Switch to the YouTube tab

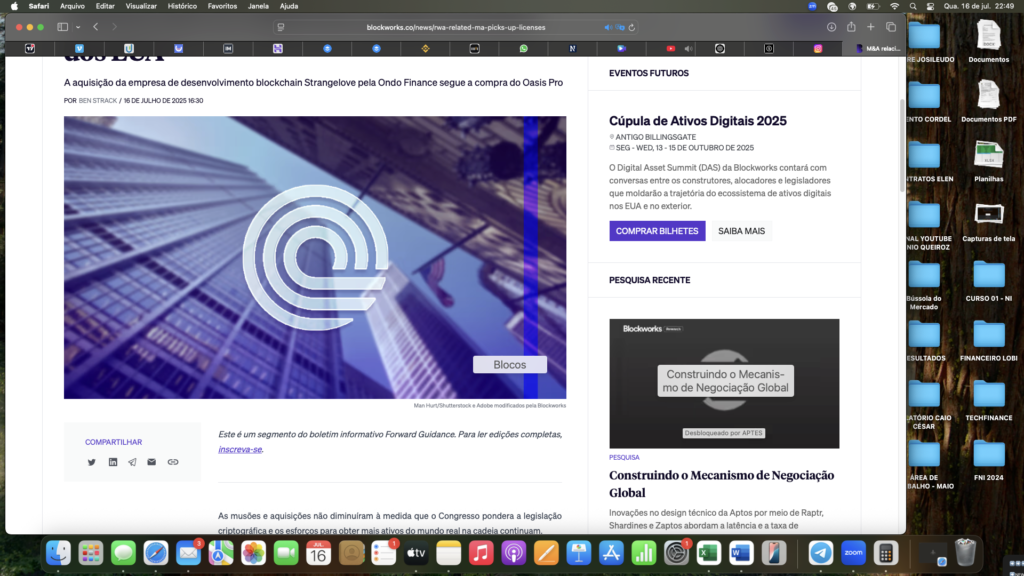(671, 48)
